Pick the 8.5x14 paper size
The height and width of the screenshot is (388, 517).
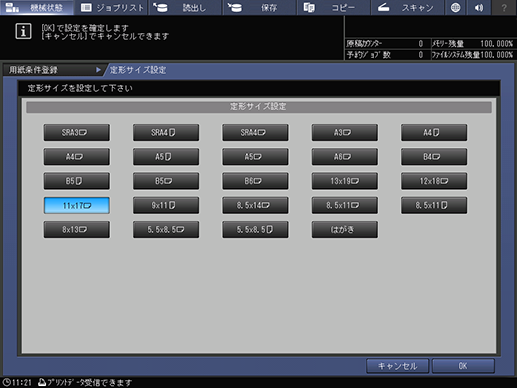255,205
